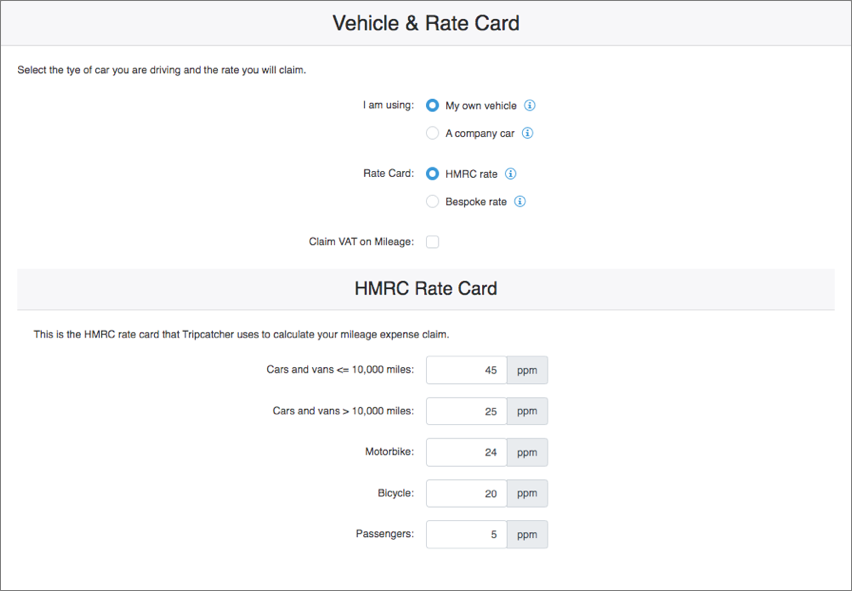852x591 pixels.
Task: Enable Claim VAT on Mileage checkbox
Action: point(432,242)
